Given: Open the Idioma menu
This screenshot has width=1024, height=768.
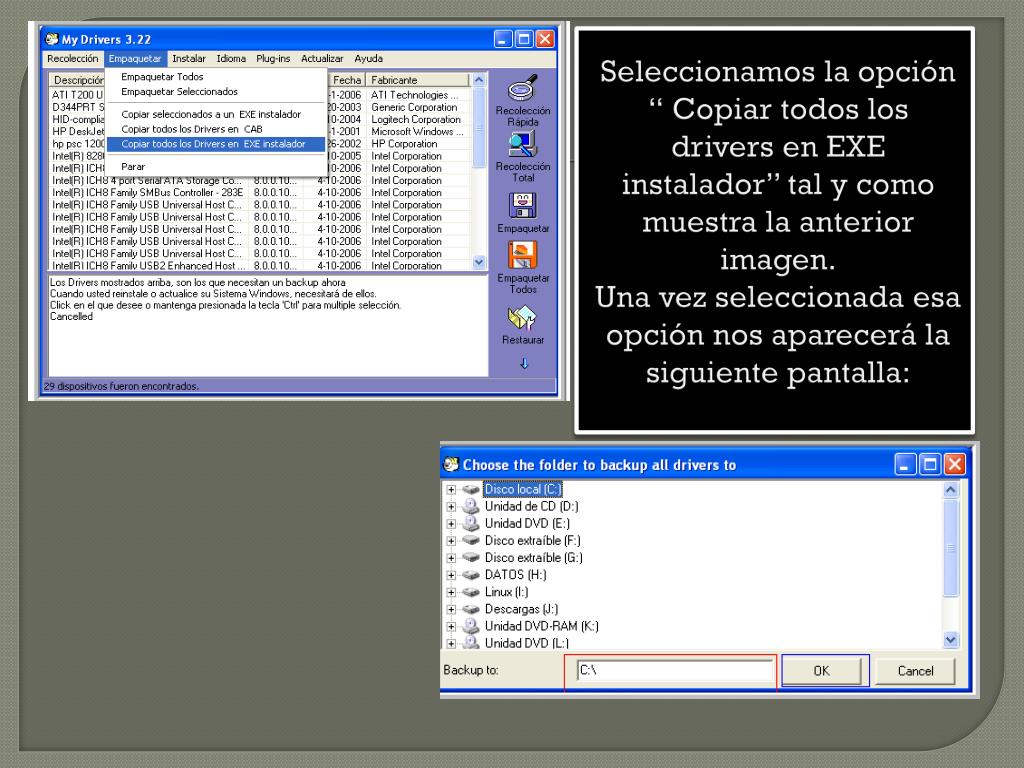Looking at the screenshot, I should click(231, 59).
